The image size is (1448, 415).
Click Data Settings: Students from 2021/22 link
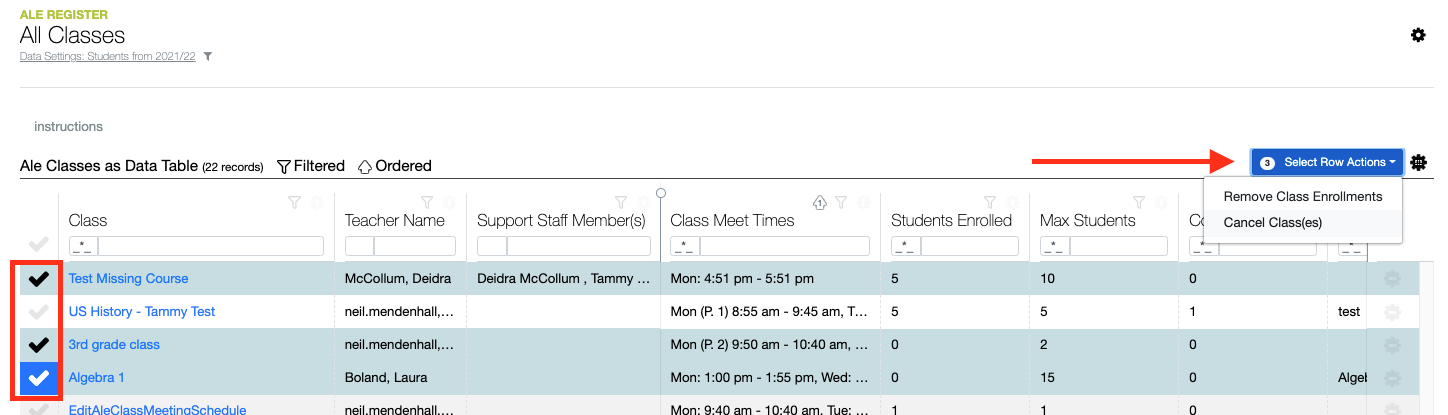pyautogui.click(x=108, y=56)
